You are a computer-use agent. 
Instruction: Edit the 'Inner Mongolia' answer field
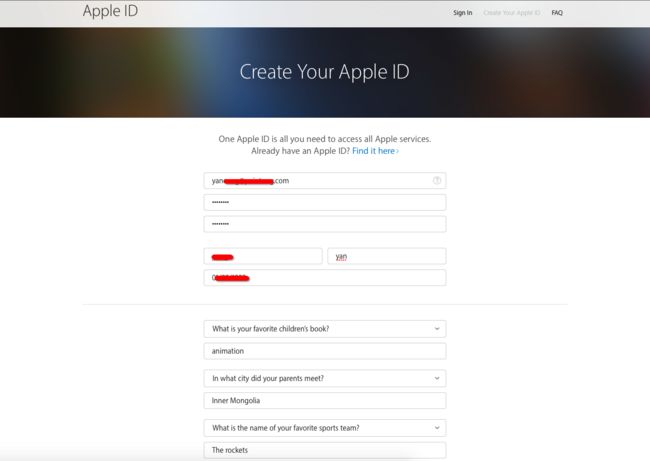pyautogui.click(x=325, y=401)
